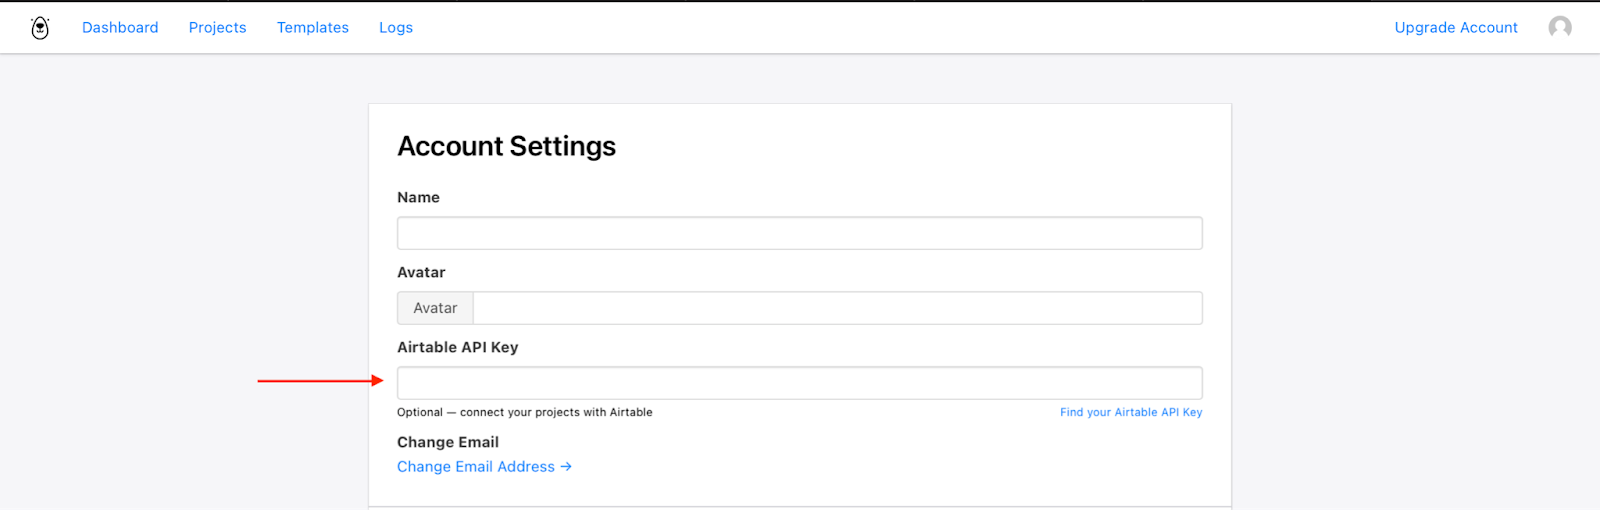This screenshot has width=1600, height=510.
Task: Click the bold Avatar label
Action: pos(421,272)
